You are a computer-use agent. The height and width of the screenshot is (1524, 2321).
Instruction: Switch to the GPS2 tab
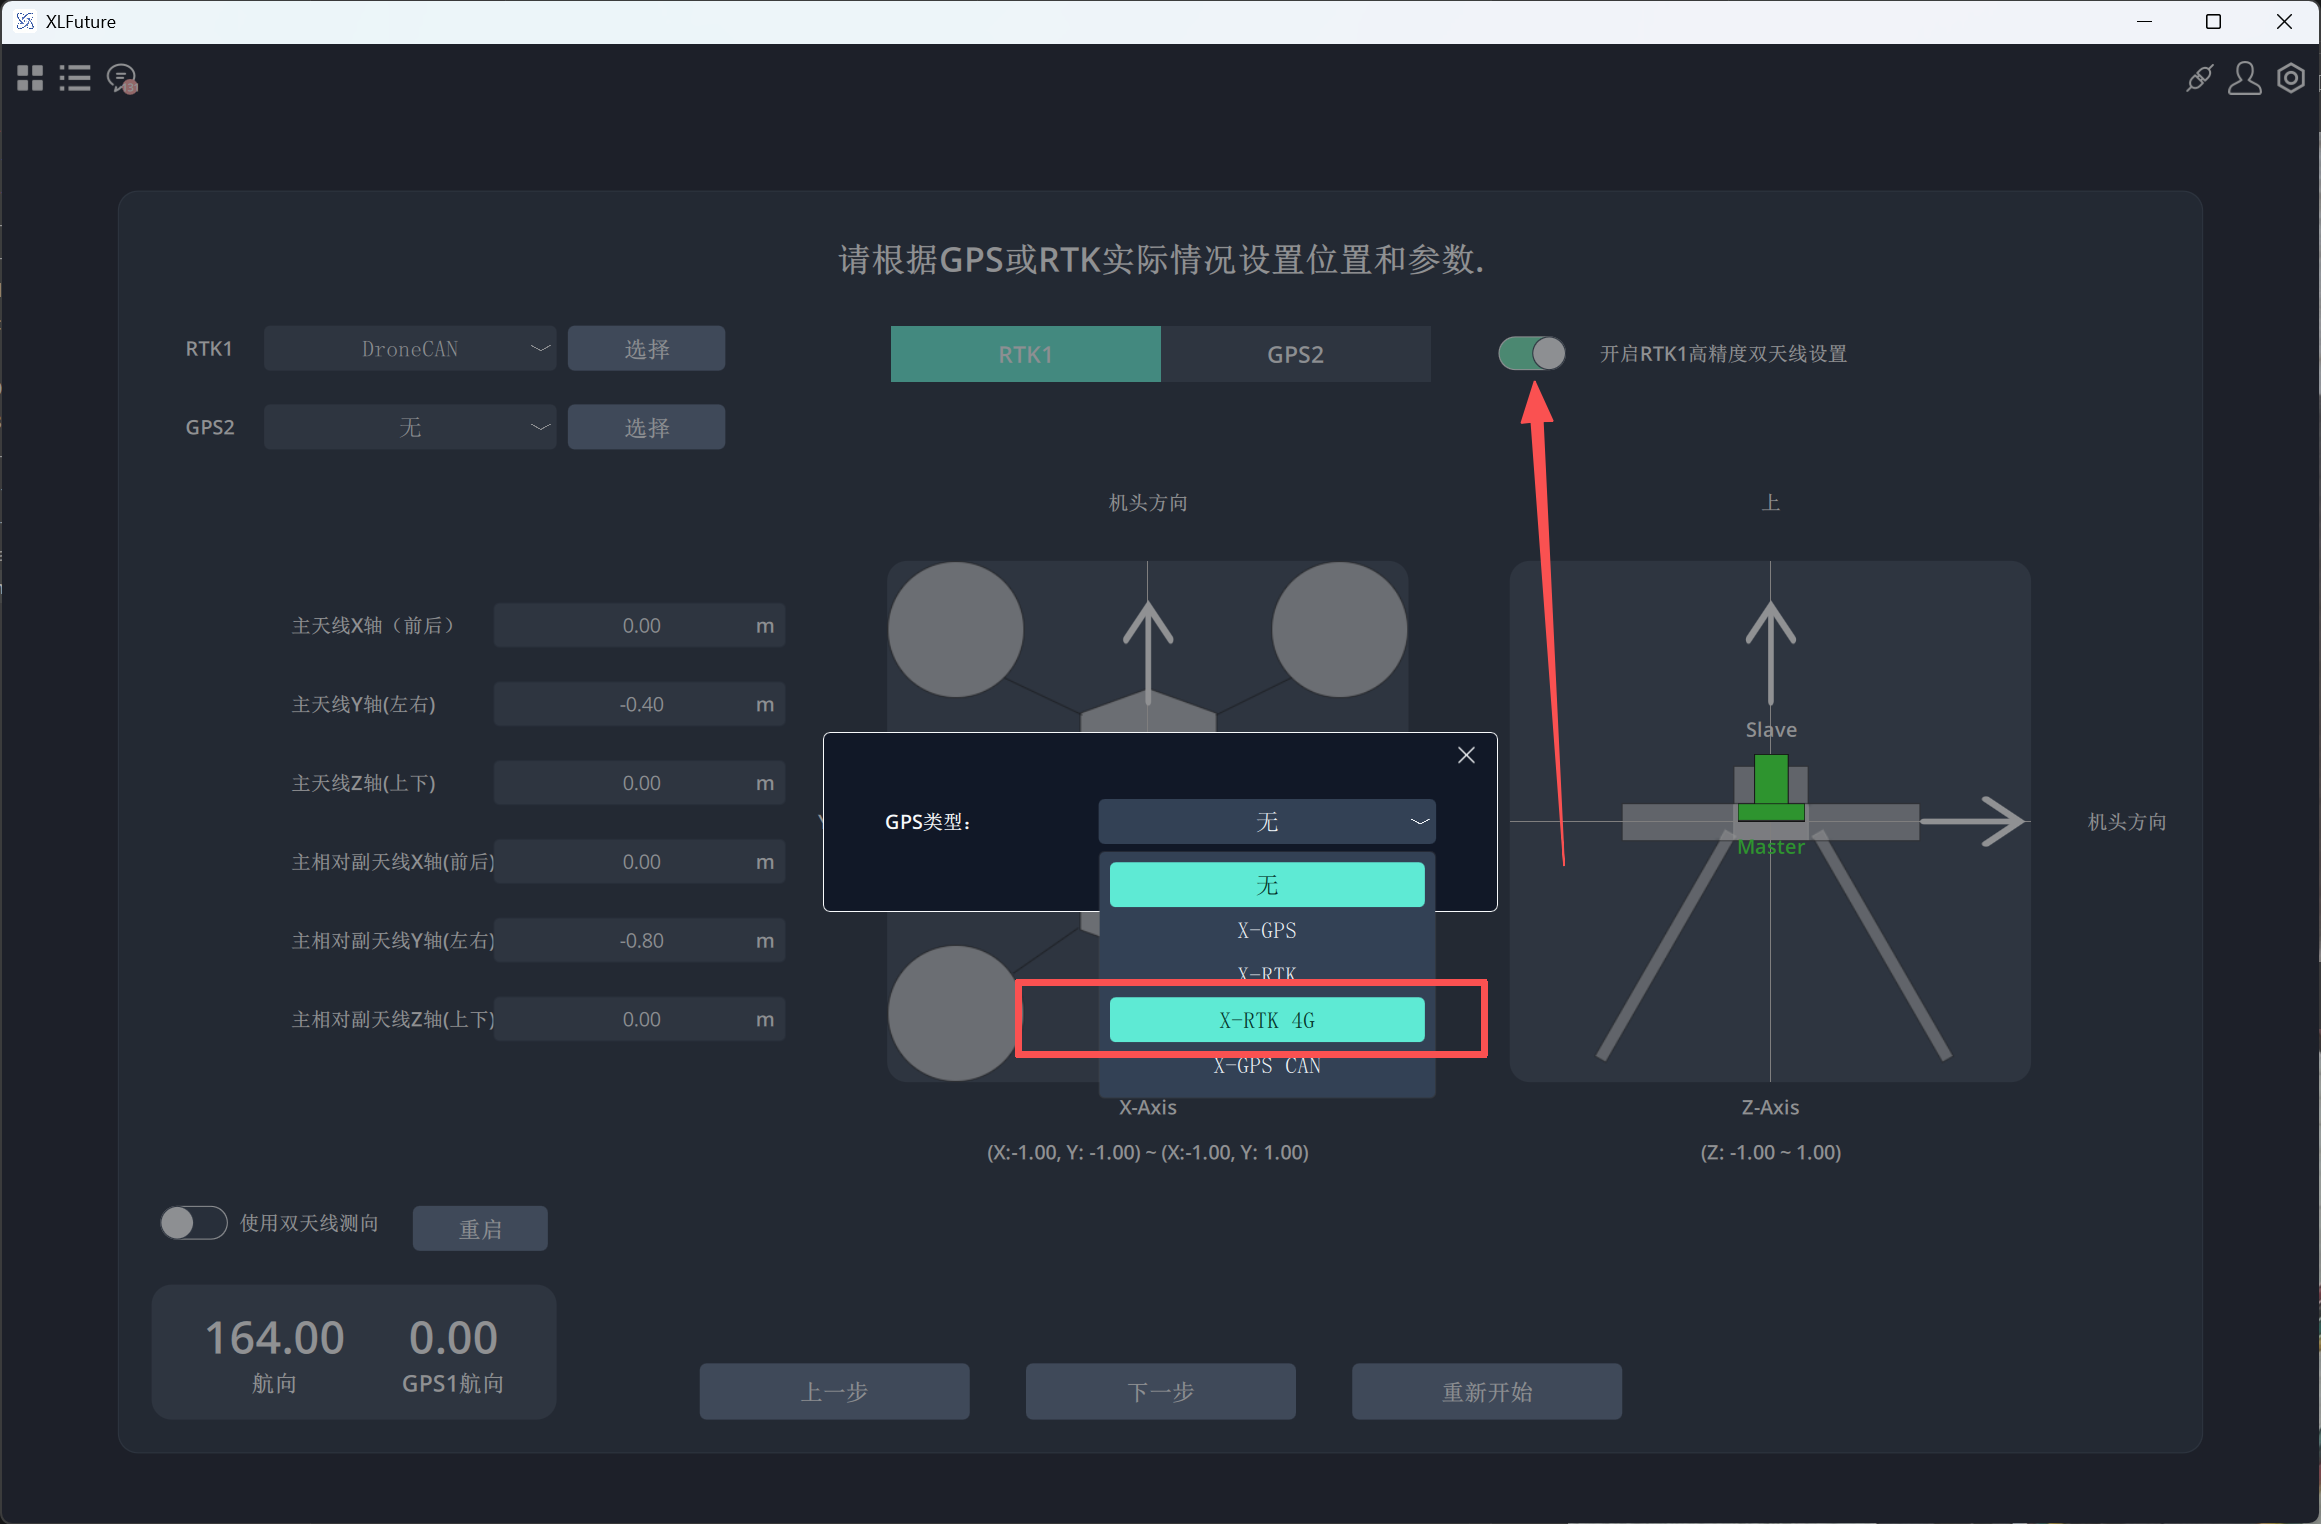(x=1296, y=354)
